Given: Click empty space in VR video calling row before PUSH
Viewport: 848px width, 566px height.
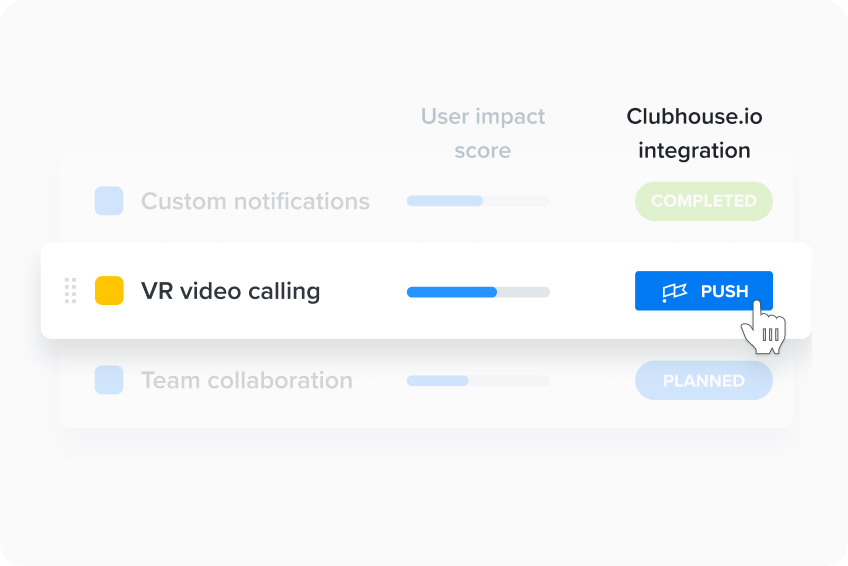Looking at the screenshot, I should 592,291.
